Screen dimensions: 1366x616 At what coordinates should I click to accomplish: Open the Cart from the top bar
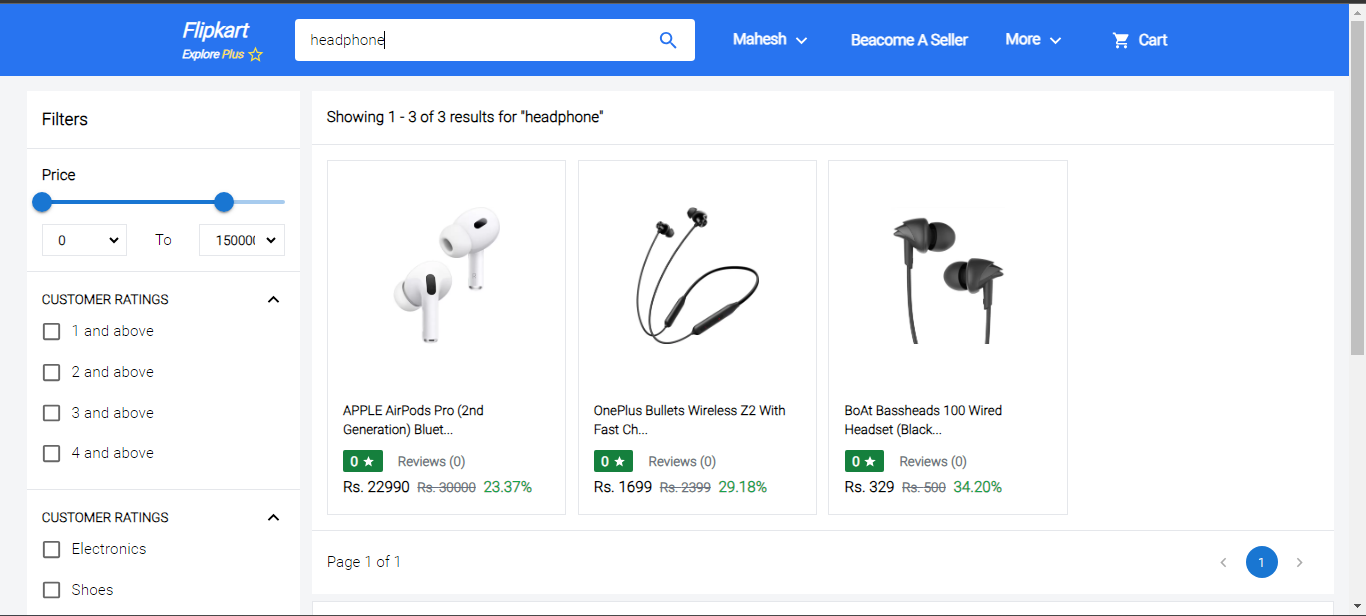tap(1139, 40)
